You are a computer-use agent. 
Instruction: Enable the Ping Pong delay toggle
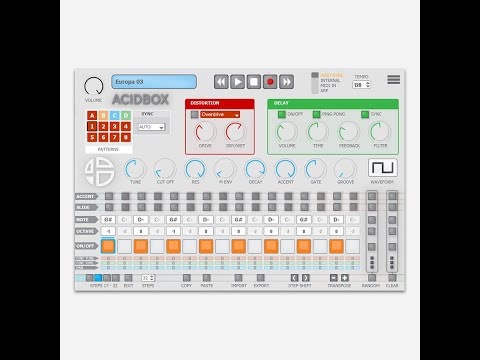point(316,114)
